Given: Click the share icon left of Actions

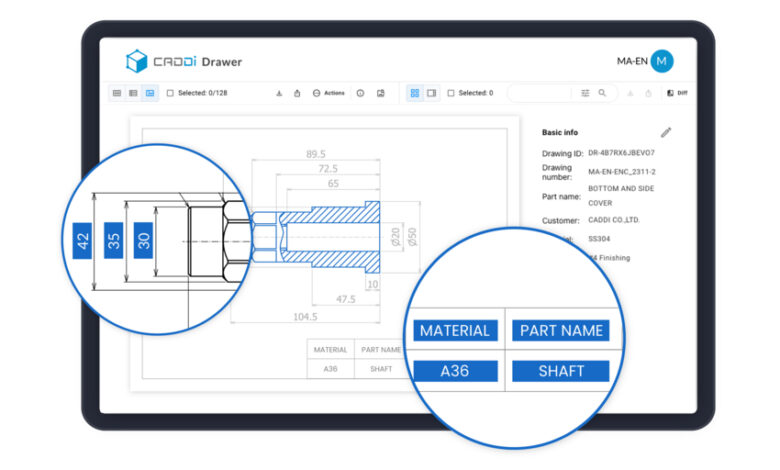Looking at the screenshot, I should click(297, 93).
